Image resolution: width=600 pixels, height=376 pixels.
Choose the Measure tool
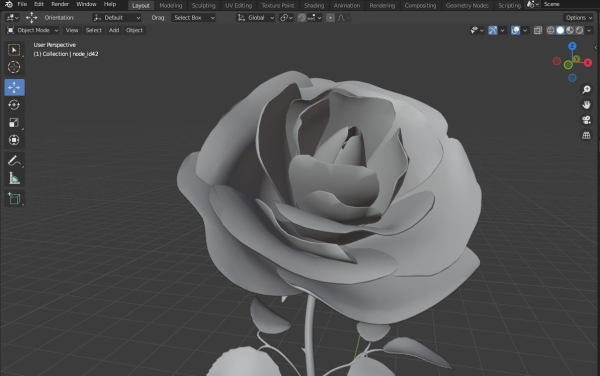(x=14, y=179)
